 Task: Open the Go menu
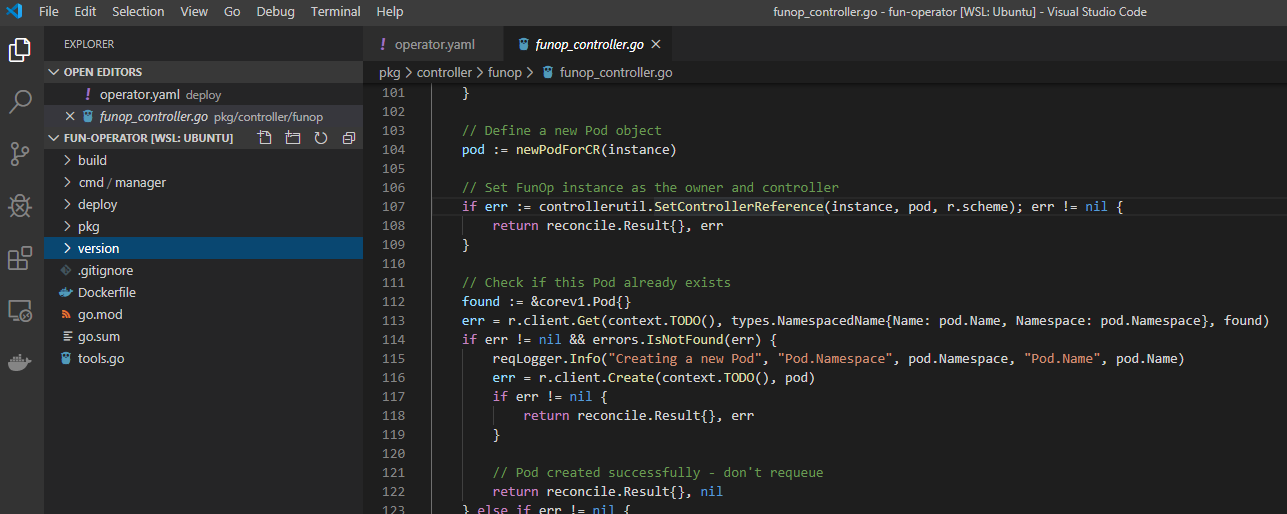[x=232, y=12]
